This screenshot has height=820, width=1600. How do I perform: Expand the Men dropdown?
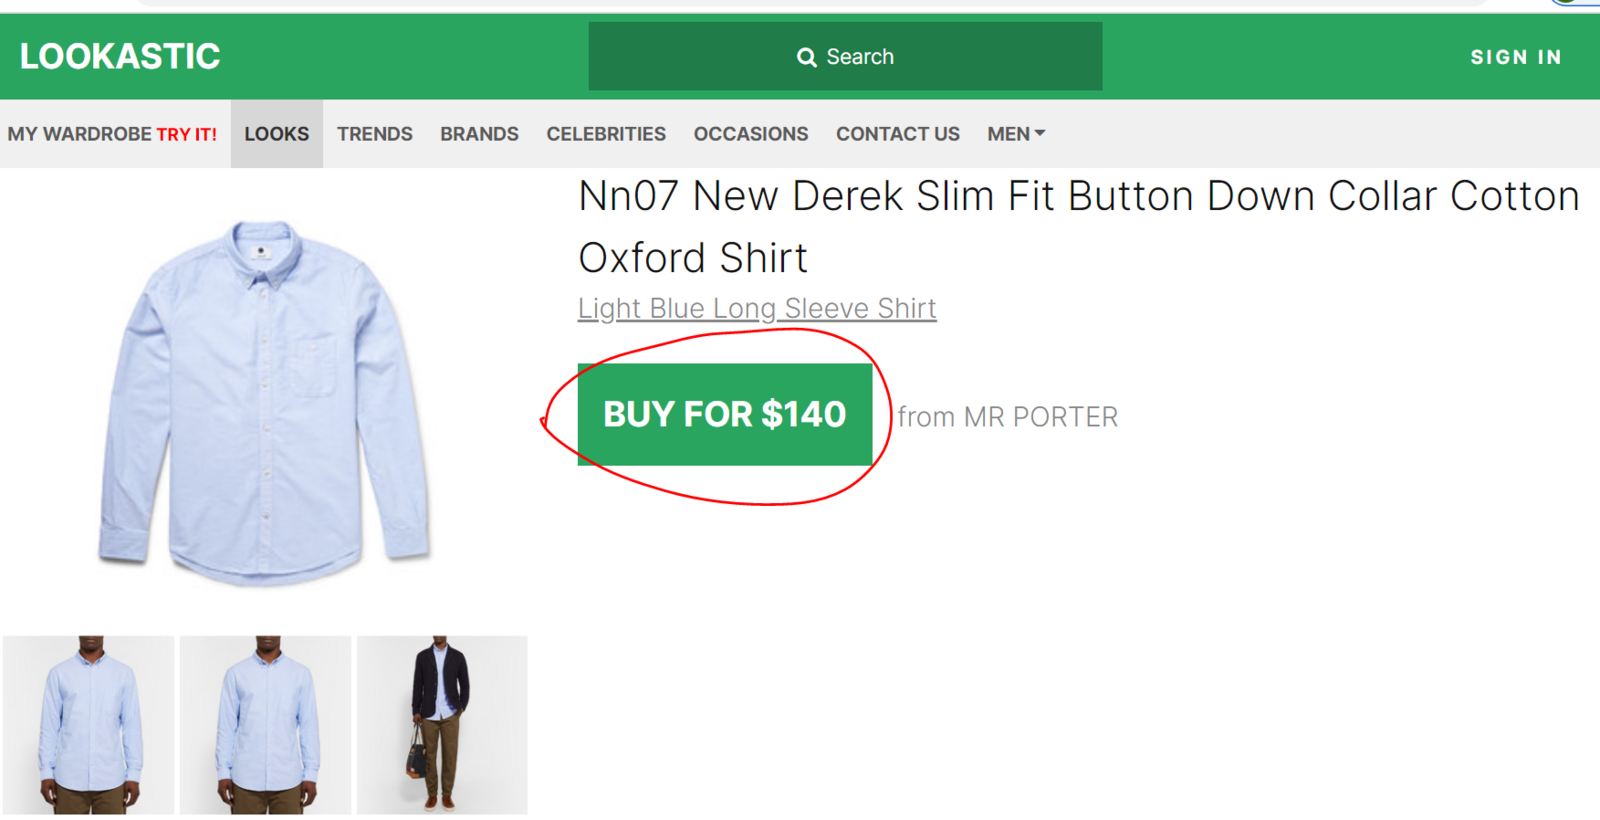coord(1016,134)
